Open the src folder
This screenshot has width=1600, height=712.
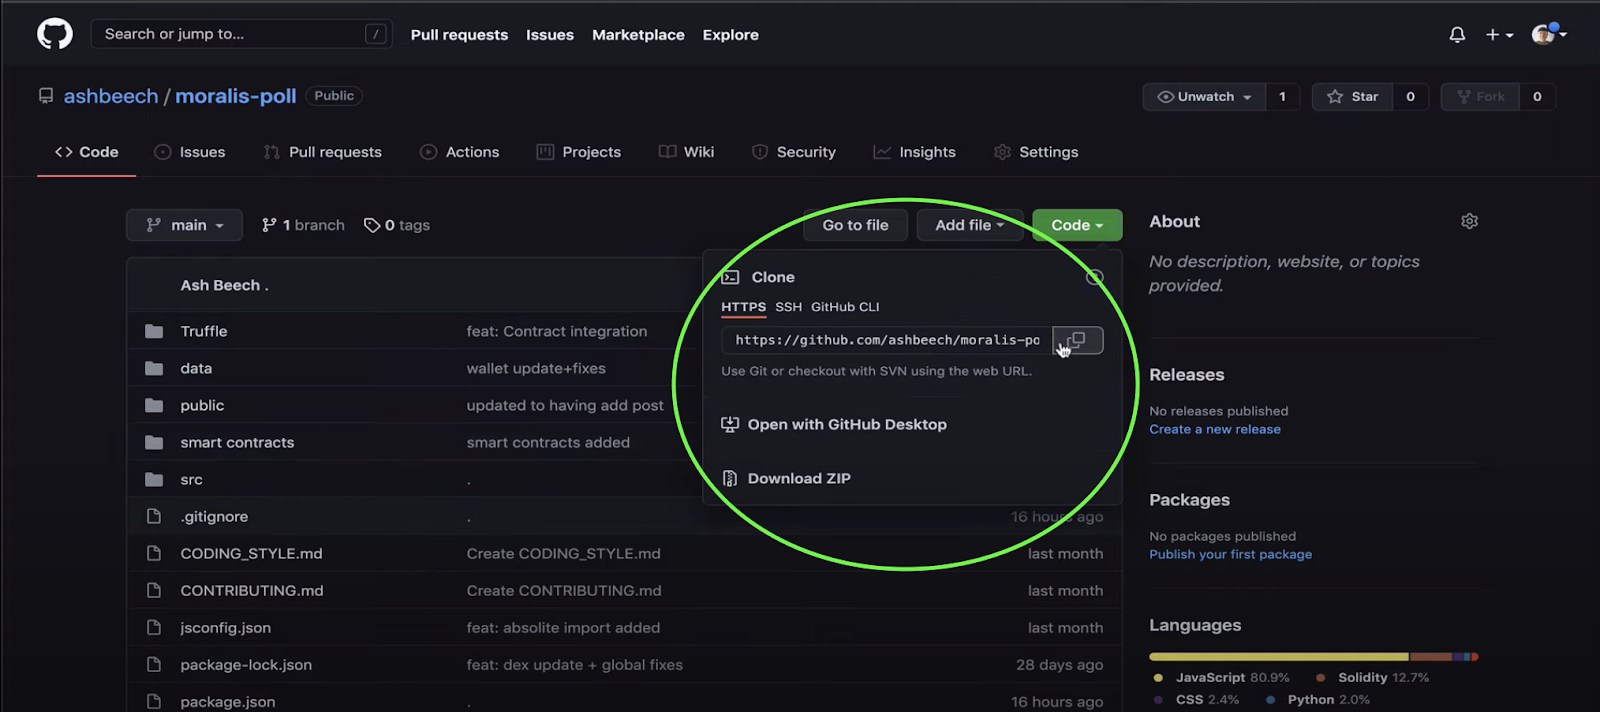[191, 479]
